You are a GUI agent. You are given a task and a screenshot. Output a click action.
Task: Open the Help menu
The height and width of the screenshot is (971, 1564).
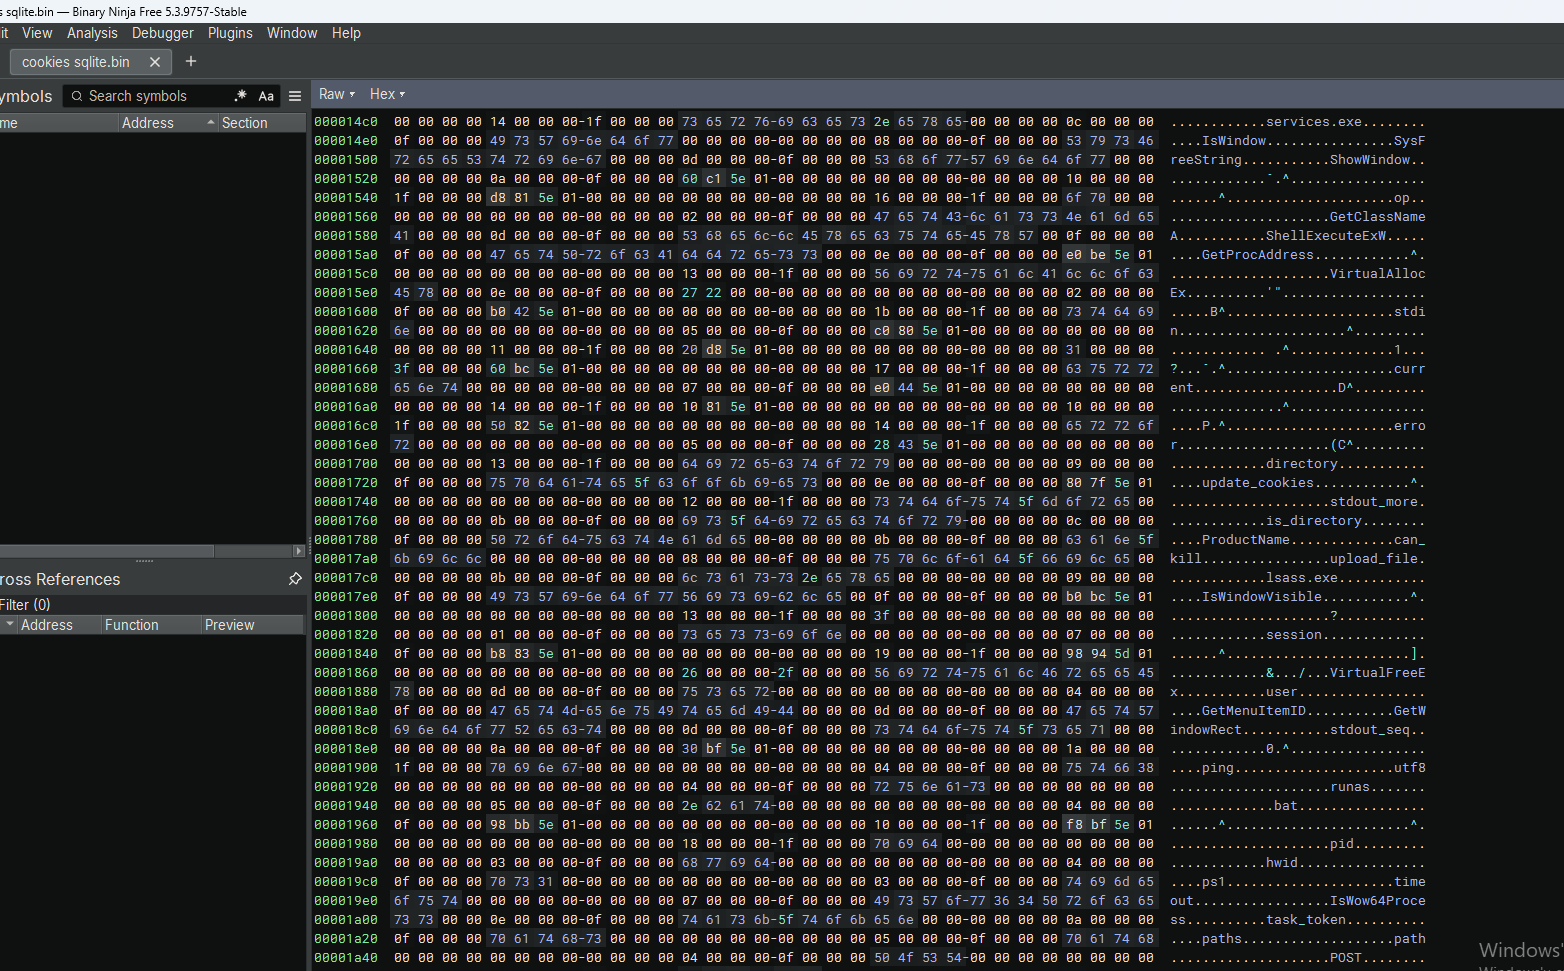[346, 33]
